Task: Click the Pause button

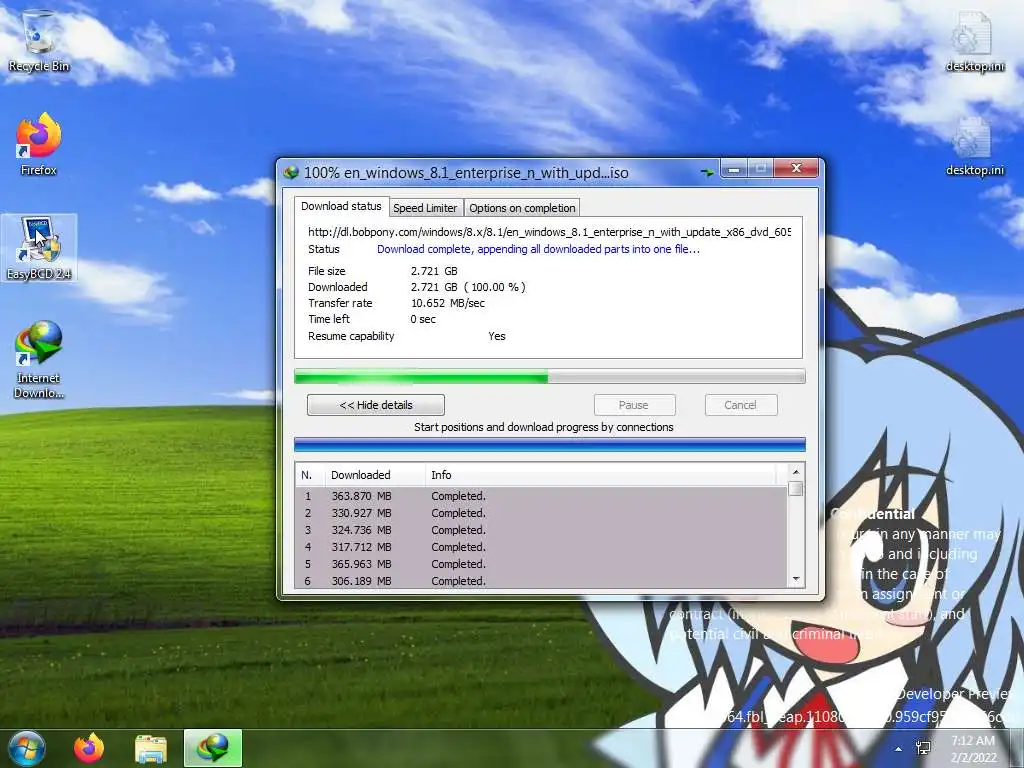Action: [634, 405]
